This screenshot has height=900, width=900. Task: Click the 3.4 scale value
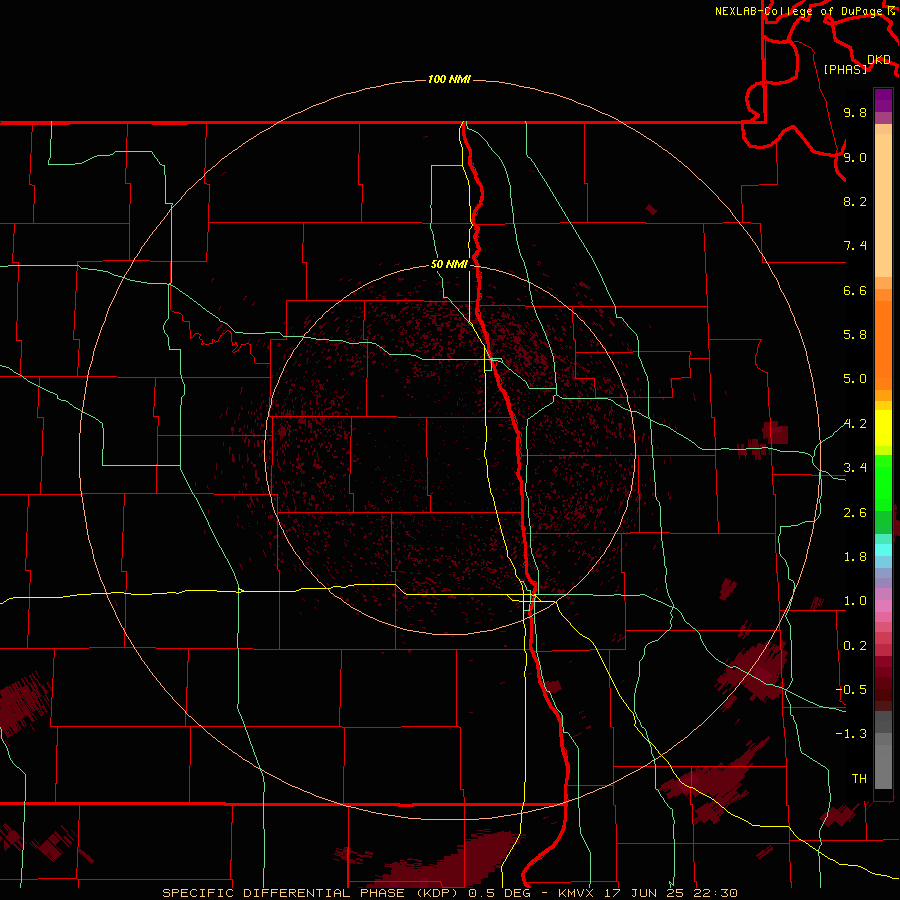[x=855, y=468]
